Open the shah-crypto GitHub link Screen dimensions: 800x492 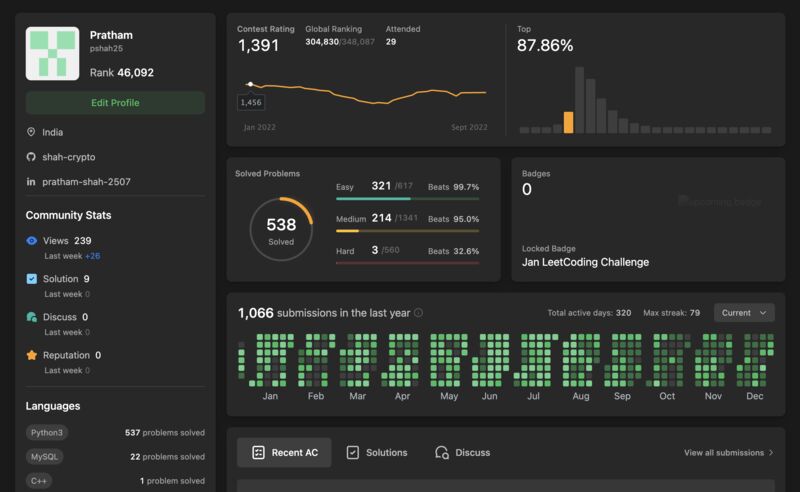click(69, 157)
